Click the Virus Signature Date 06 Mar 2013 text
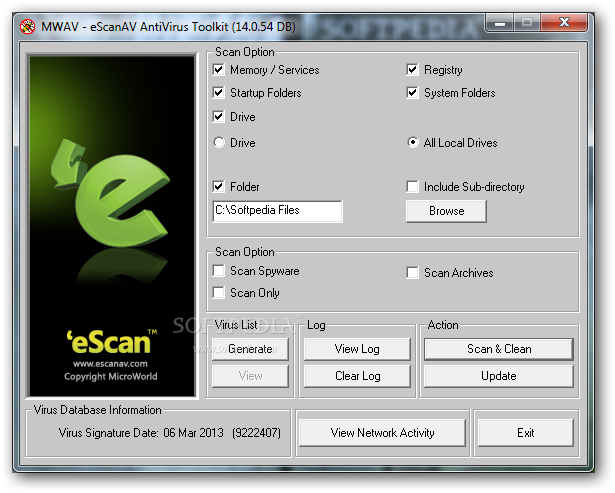 coord(169,433)
